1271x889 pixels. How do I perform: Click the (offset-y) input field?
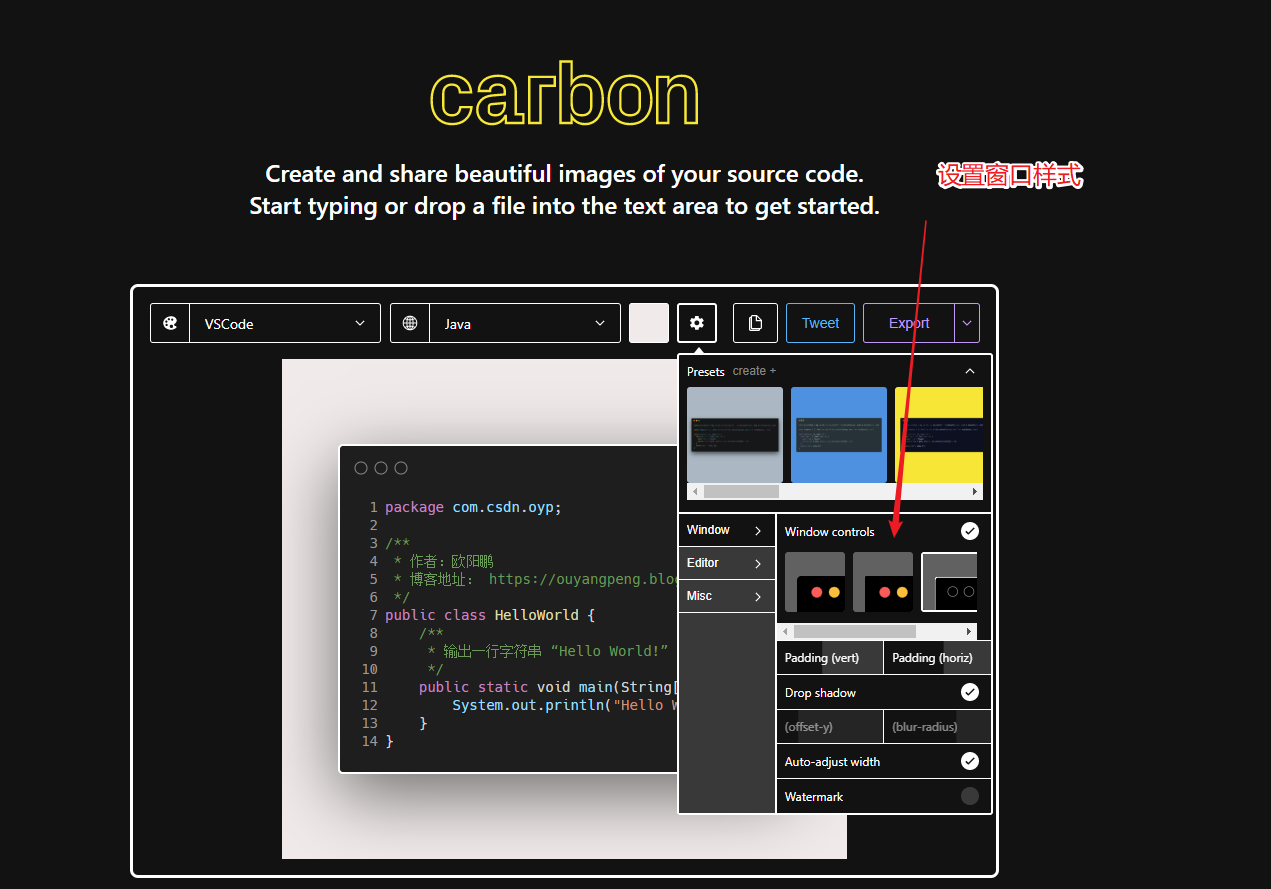(830, 727)
